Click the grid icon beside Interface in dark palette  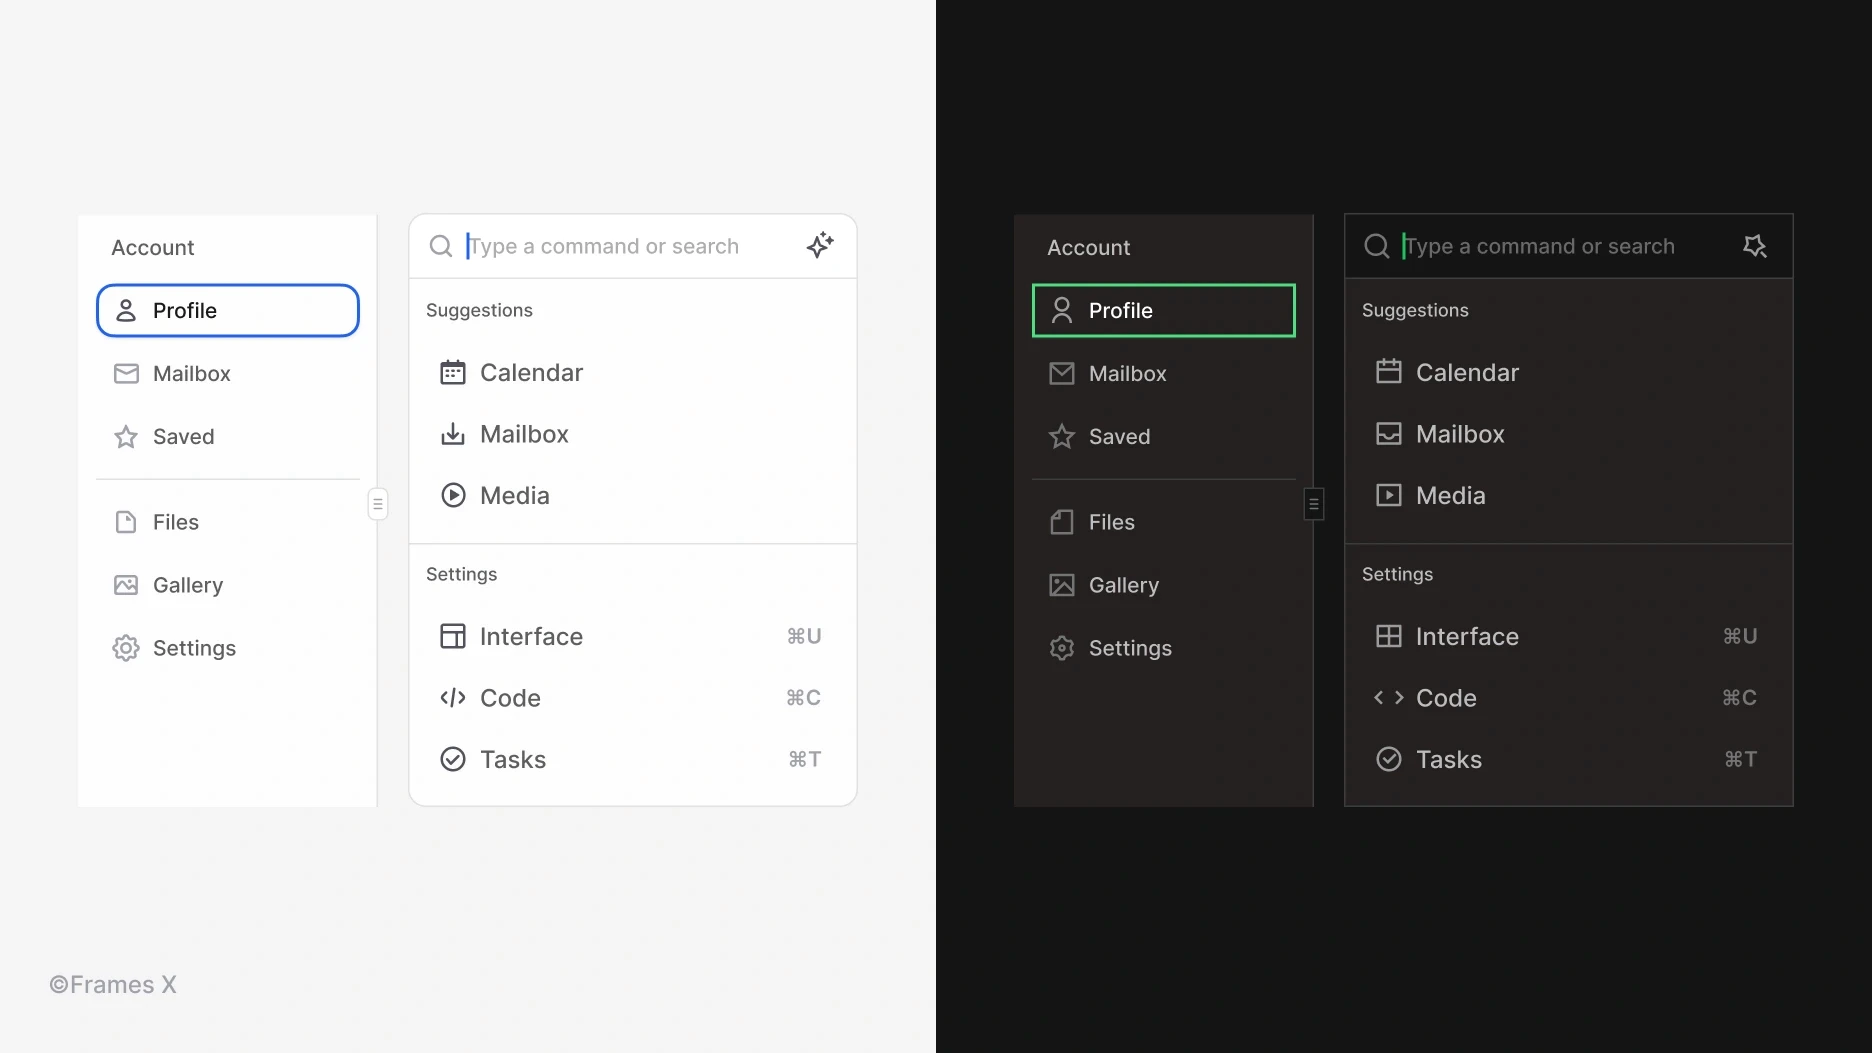click(1389, 636)
